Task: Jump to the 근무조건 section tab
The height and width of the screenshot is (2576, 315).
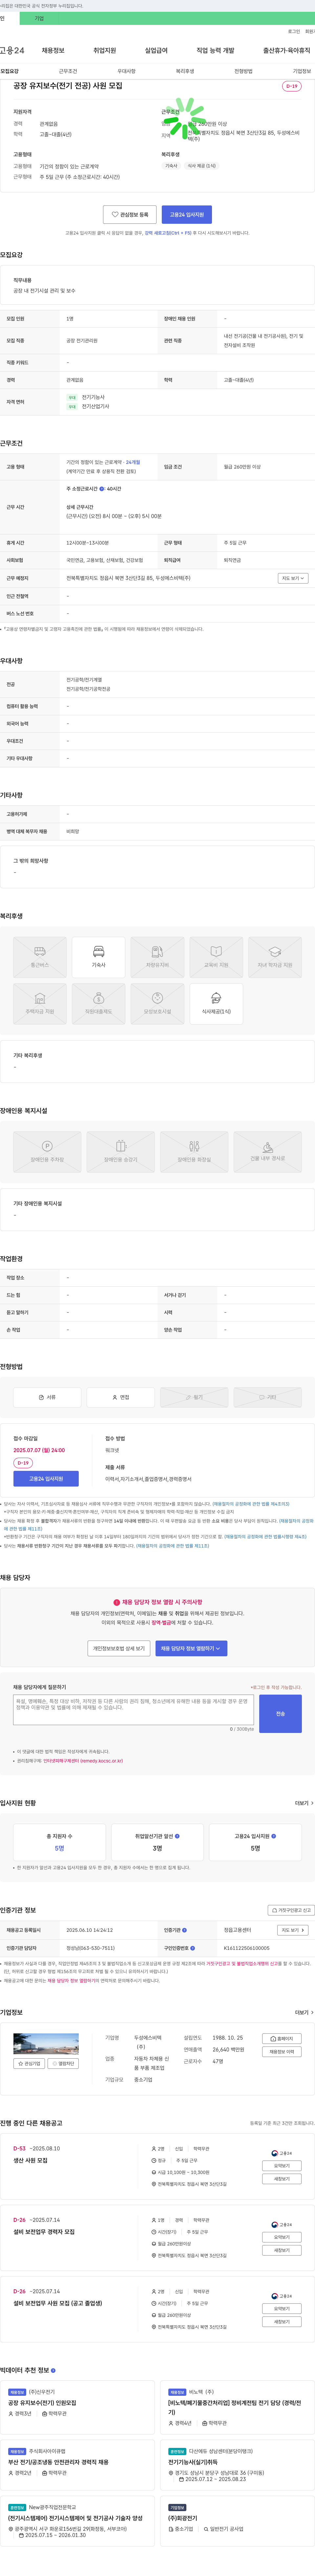Action: (x=68, y=71)
